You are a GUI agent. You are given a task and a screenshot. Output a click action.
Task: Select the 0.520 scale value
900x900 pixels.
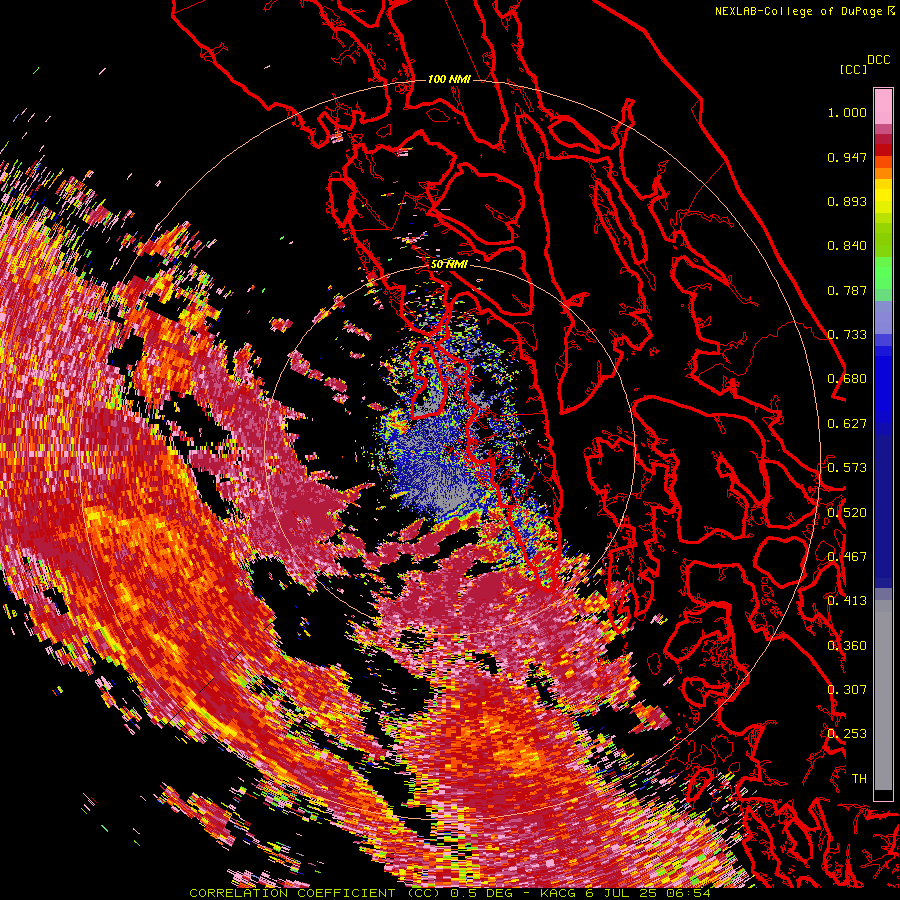pyautogui.click(x=847, y=513)
